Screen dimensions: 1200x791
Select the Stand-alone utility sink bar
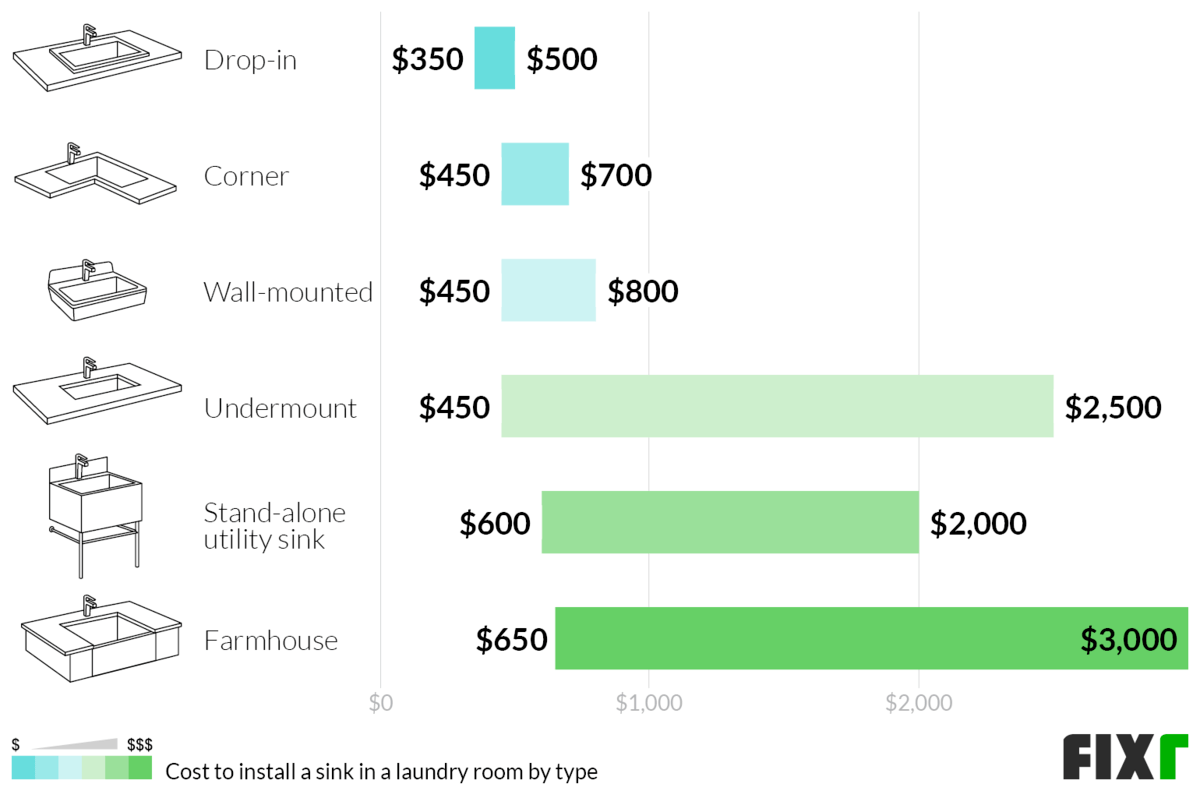[730, 522]
